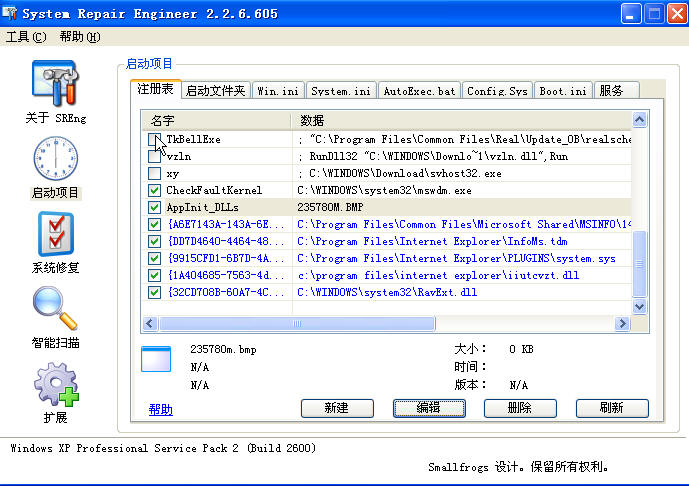Open the 系统修复 checklist icon

56,234
